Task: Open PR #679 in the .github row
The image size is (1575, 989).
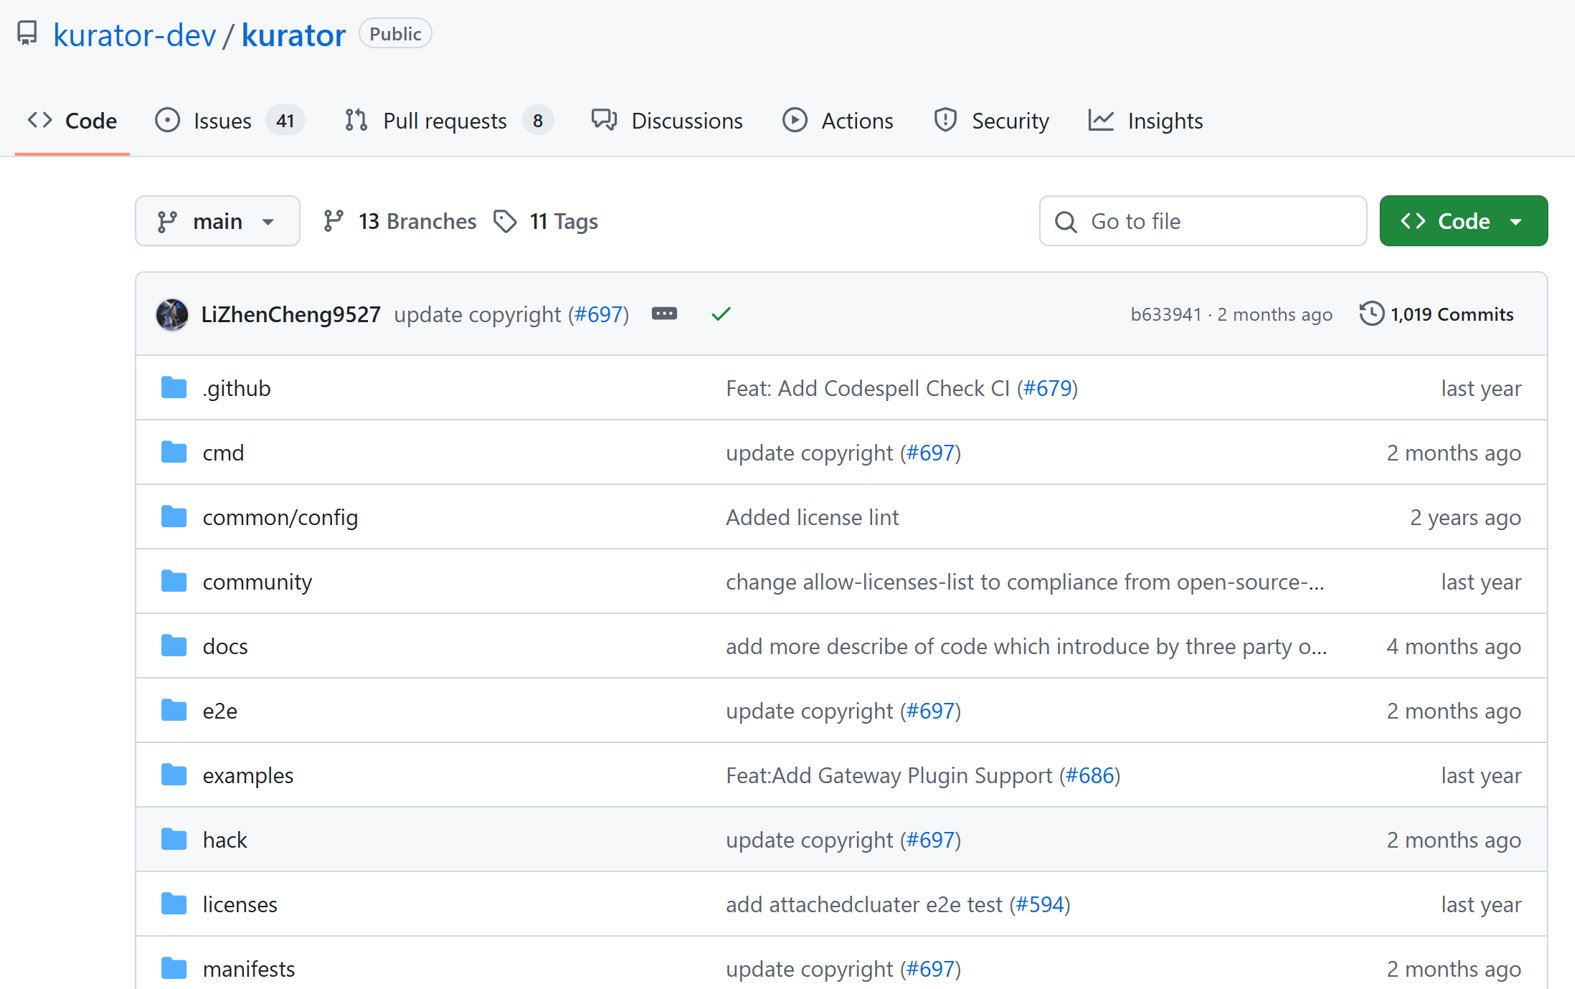Action: (1047, 388)
